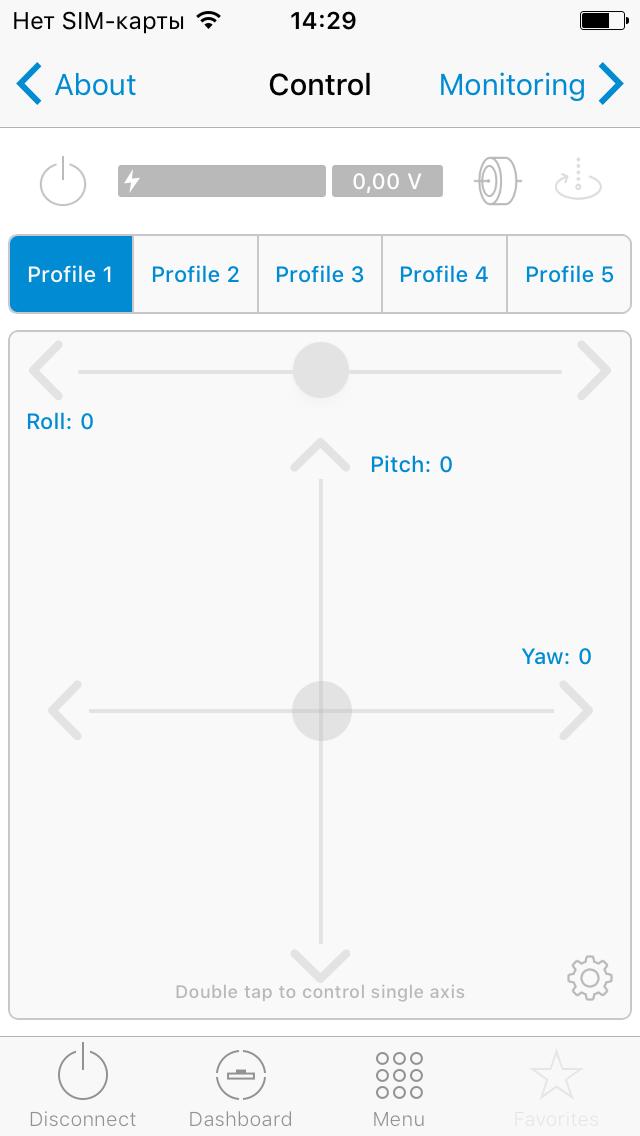Screen dimensions: 640x1136
Task: Click the roll slider knob
Action: [320, 371]
